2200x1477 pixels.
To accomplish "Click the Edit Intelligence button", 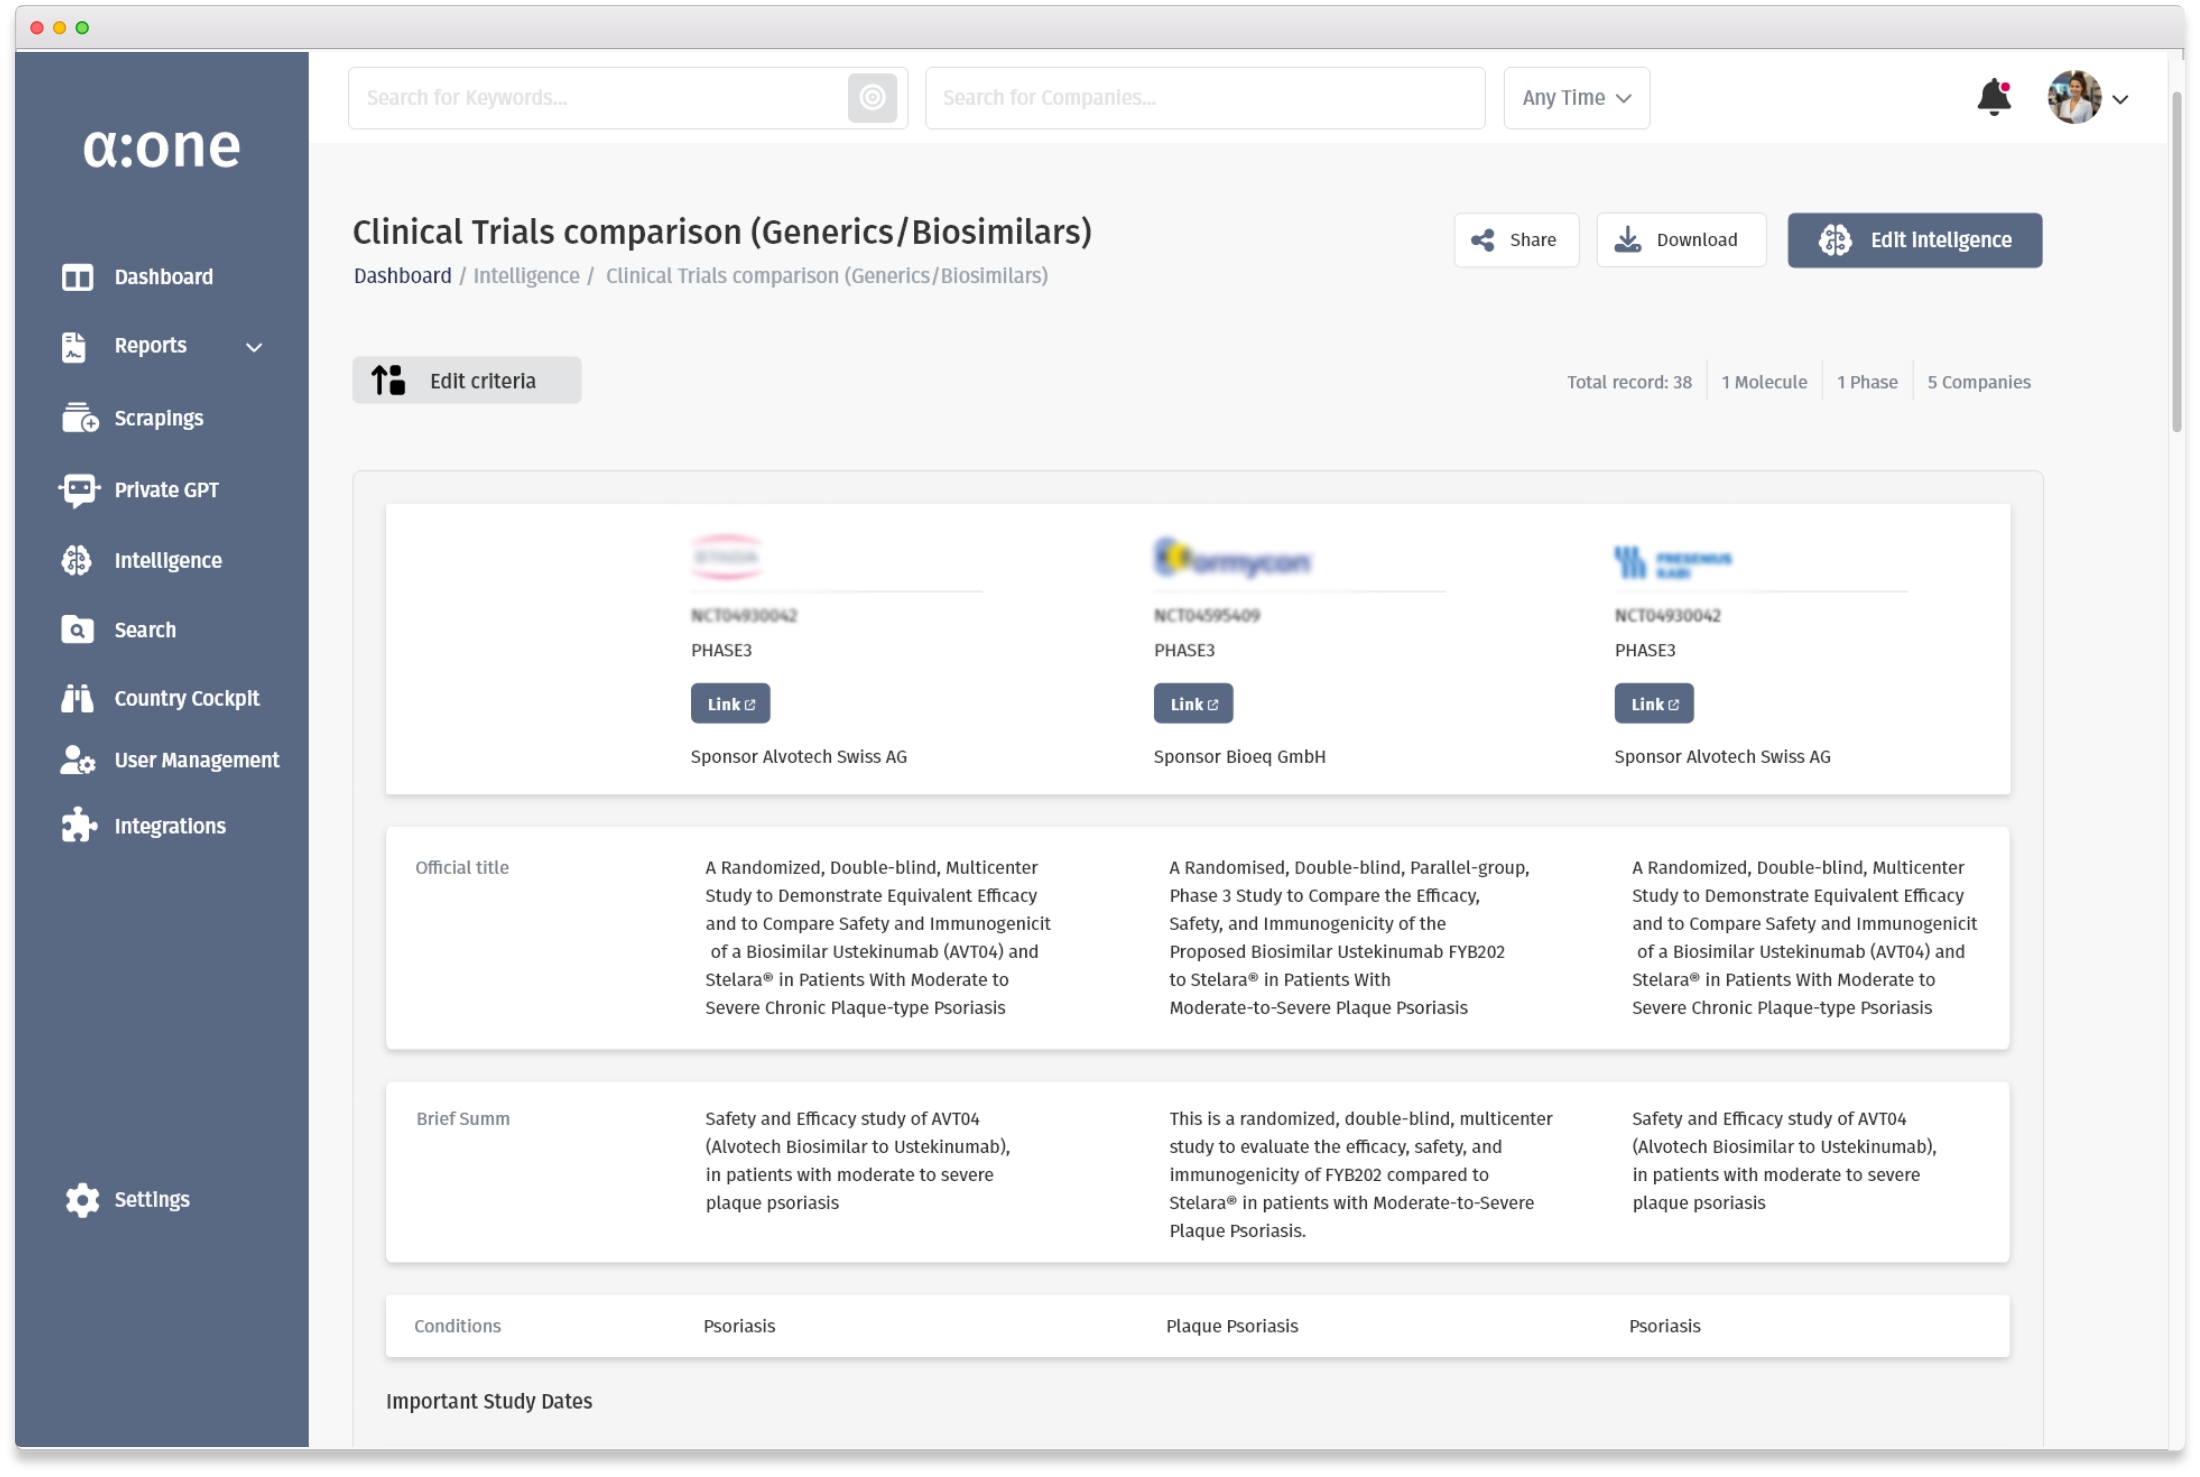I will coord(1914,240).
